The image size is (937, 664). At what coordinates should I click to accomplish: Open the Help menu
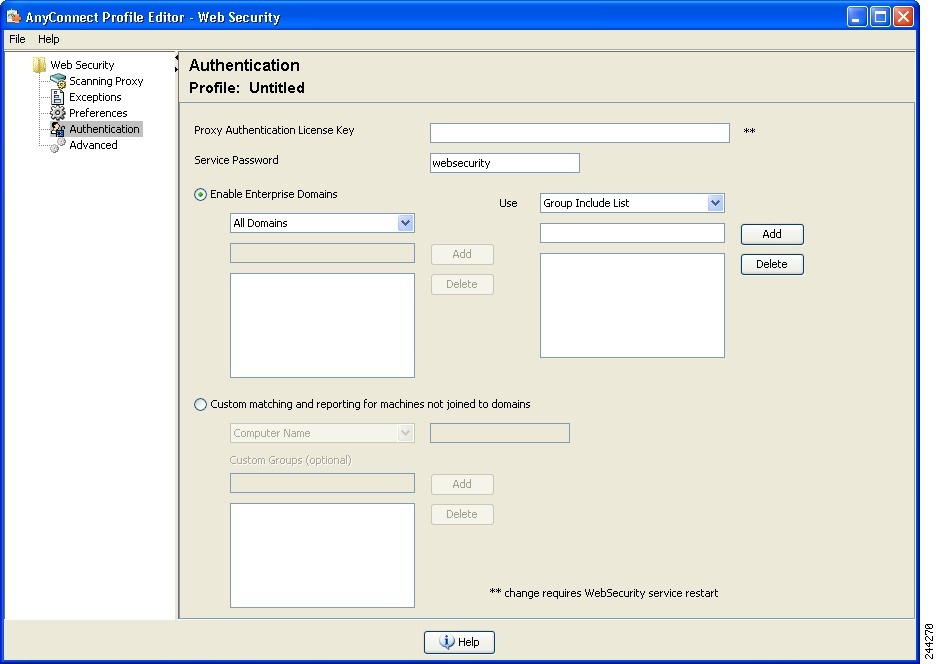point(48,39)
